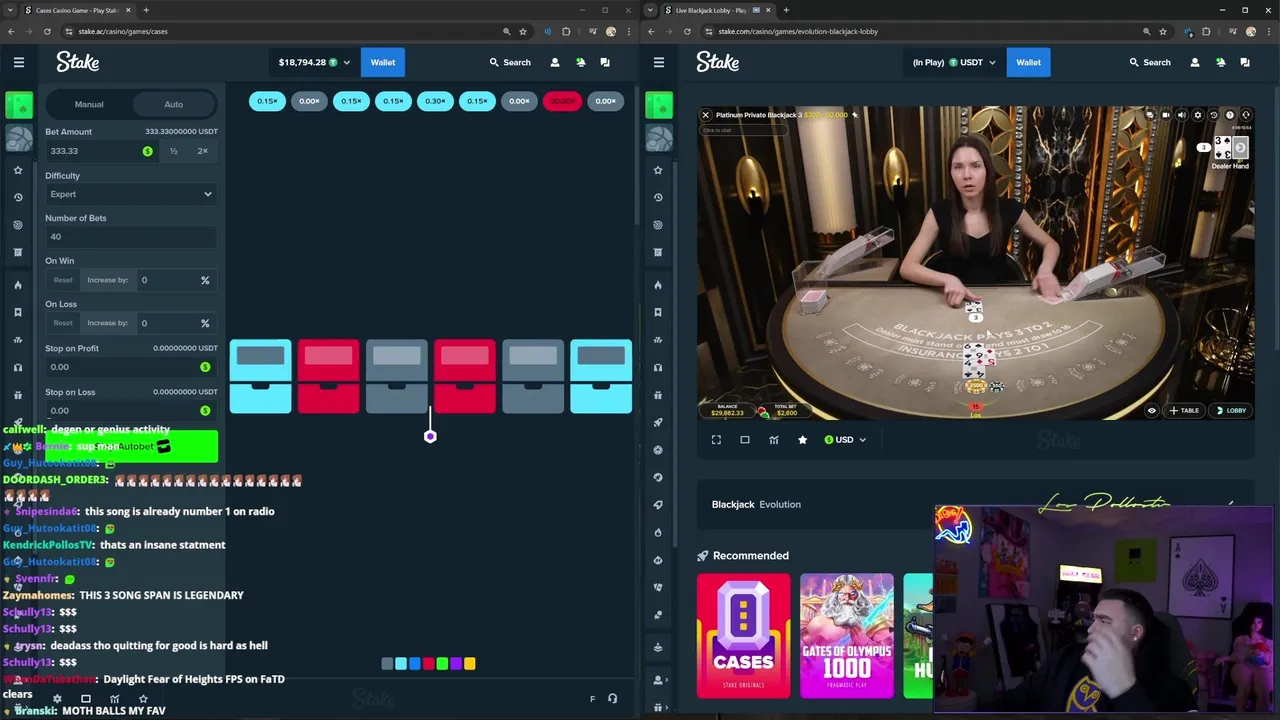Viewport: 1280px width, 720px height.
Task: Open notifications bell in Cases window header
Action: click(580, 62)
